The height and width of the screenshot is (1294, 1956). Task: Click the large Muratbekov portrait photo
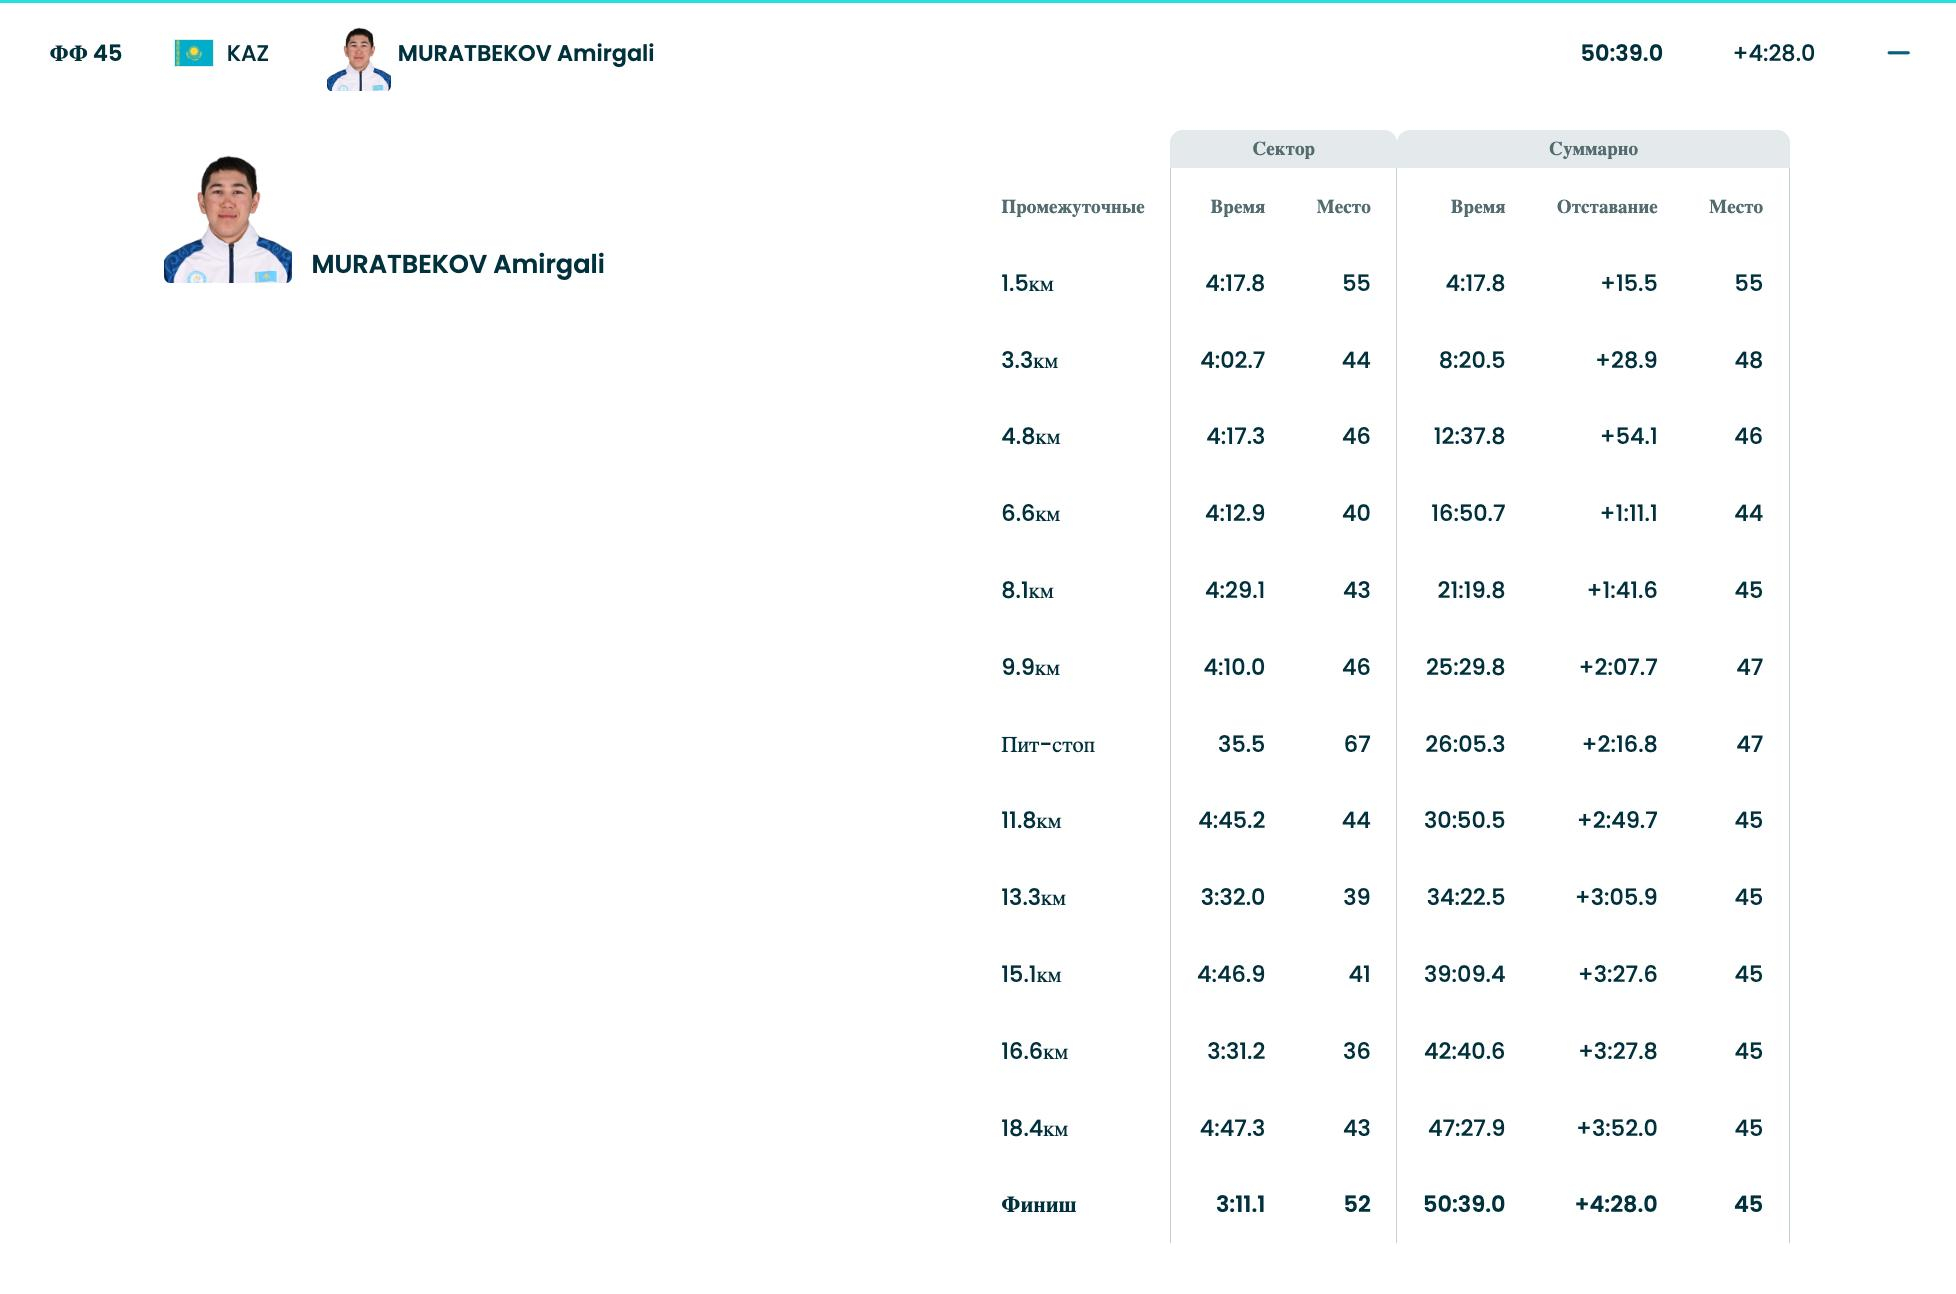[228, 220]
